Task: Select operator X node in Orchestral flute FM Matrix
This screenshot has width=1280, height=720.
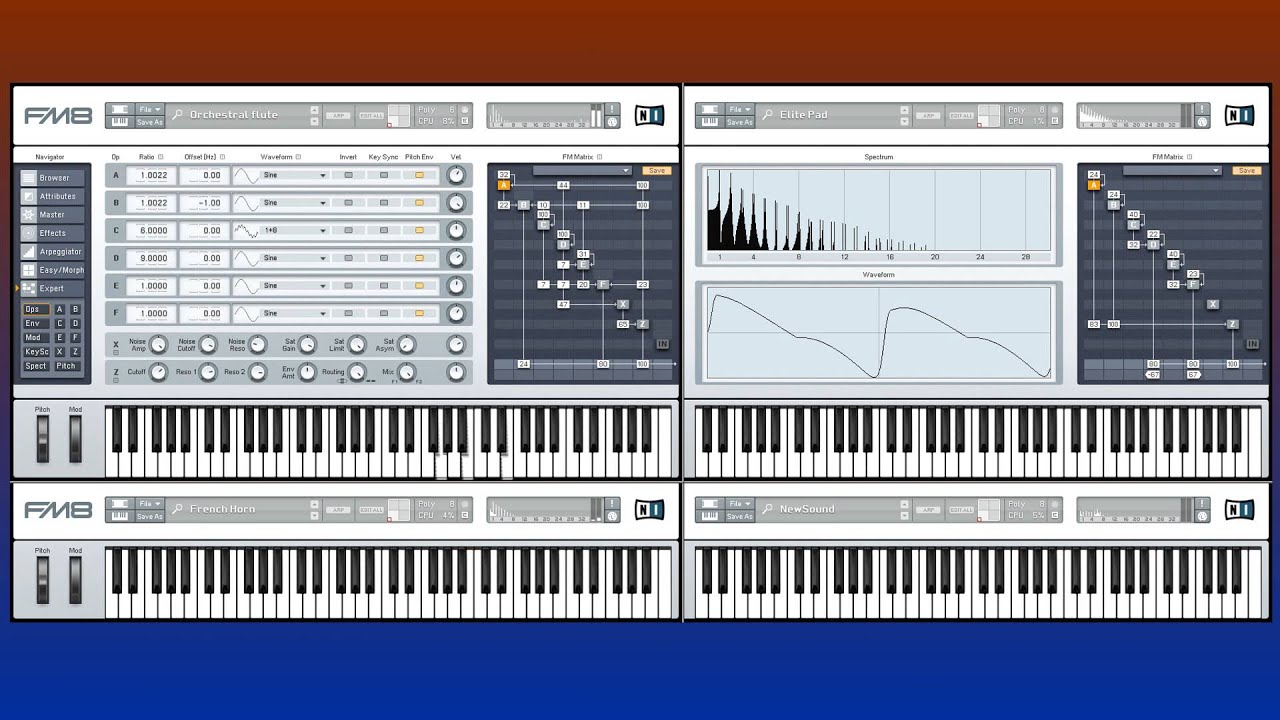Action: point(623,304)
